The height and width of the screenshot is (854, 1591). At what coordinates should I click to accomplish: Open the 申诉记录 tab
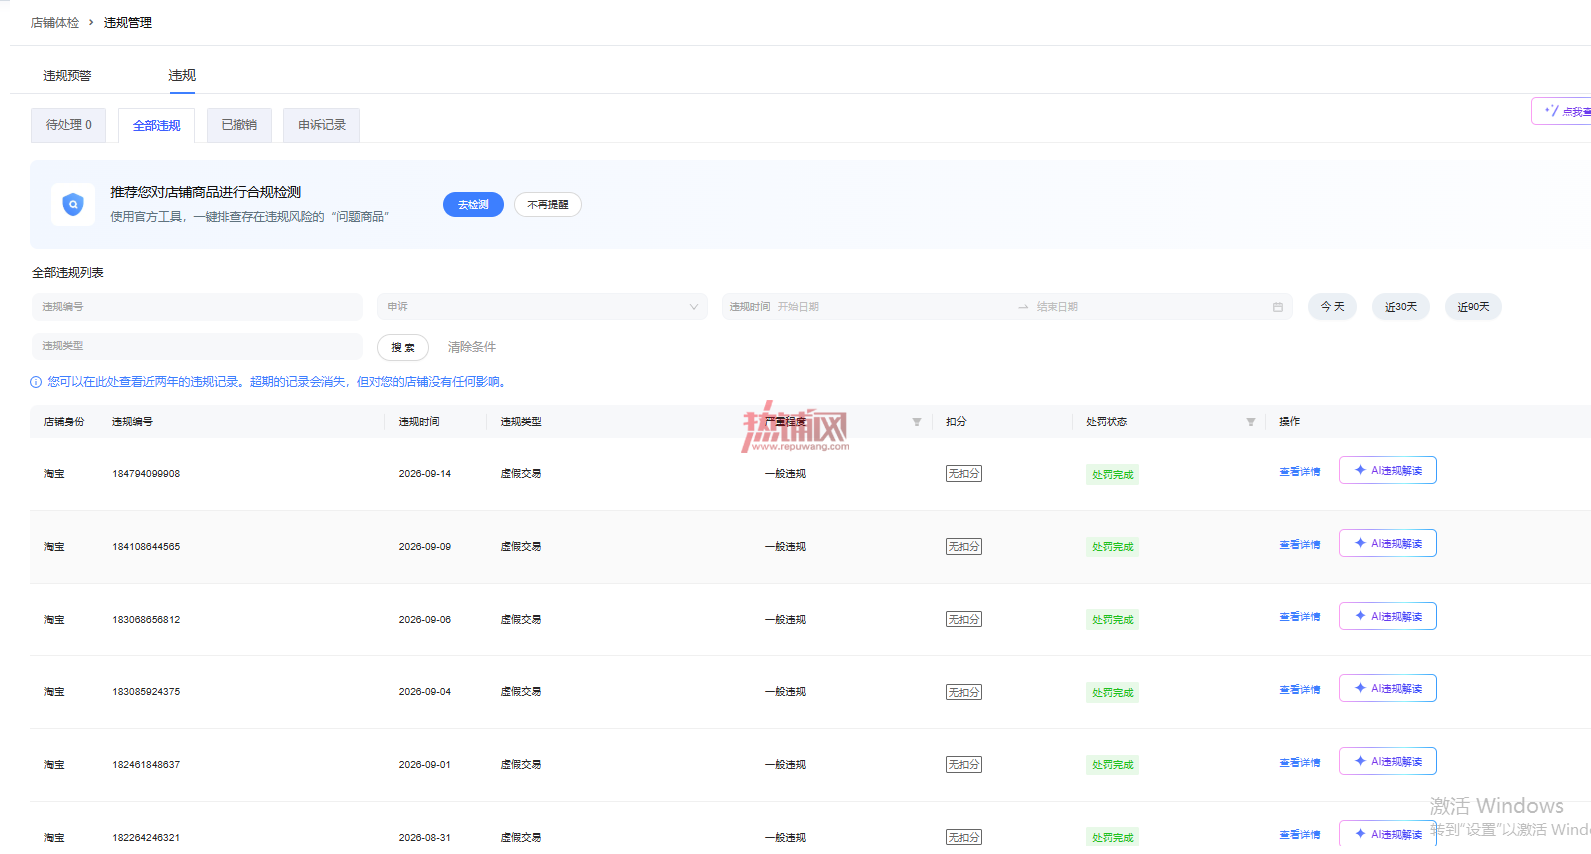click(321, 125)
